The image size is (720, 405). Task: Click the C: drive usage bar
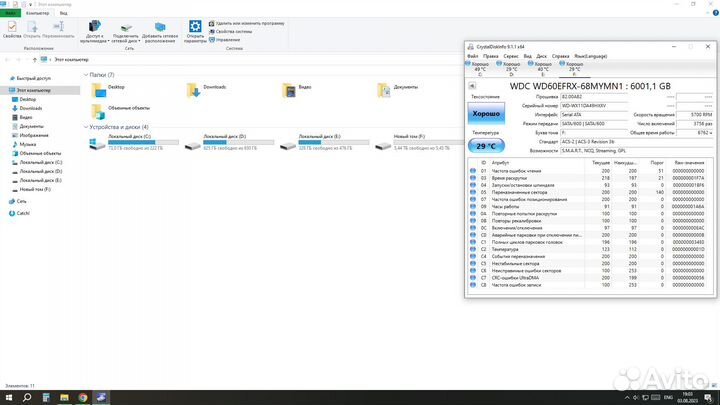tap(143, 142)
